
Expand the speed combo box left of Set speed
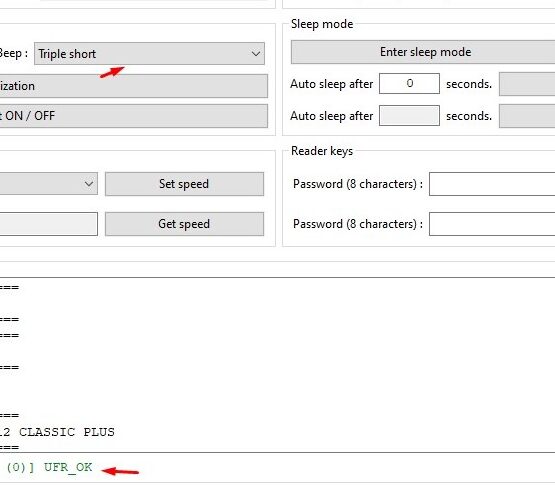[x=48, y=184]
